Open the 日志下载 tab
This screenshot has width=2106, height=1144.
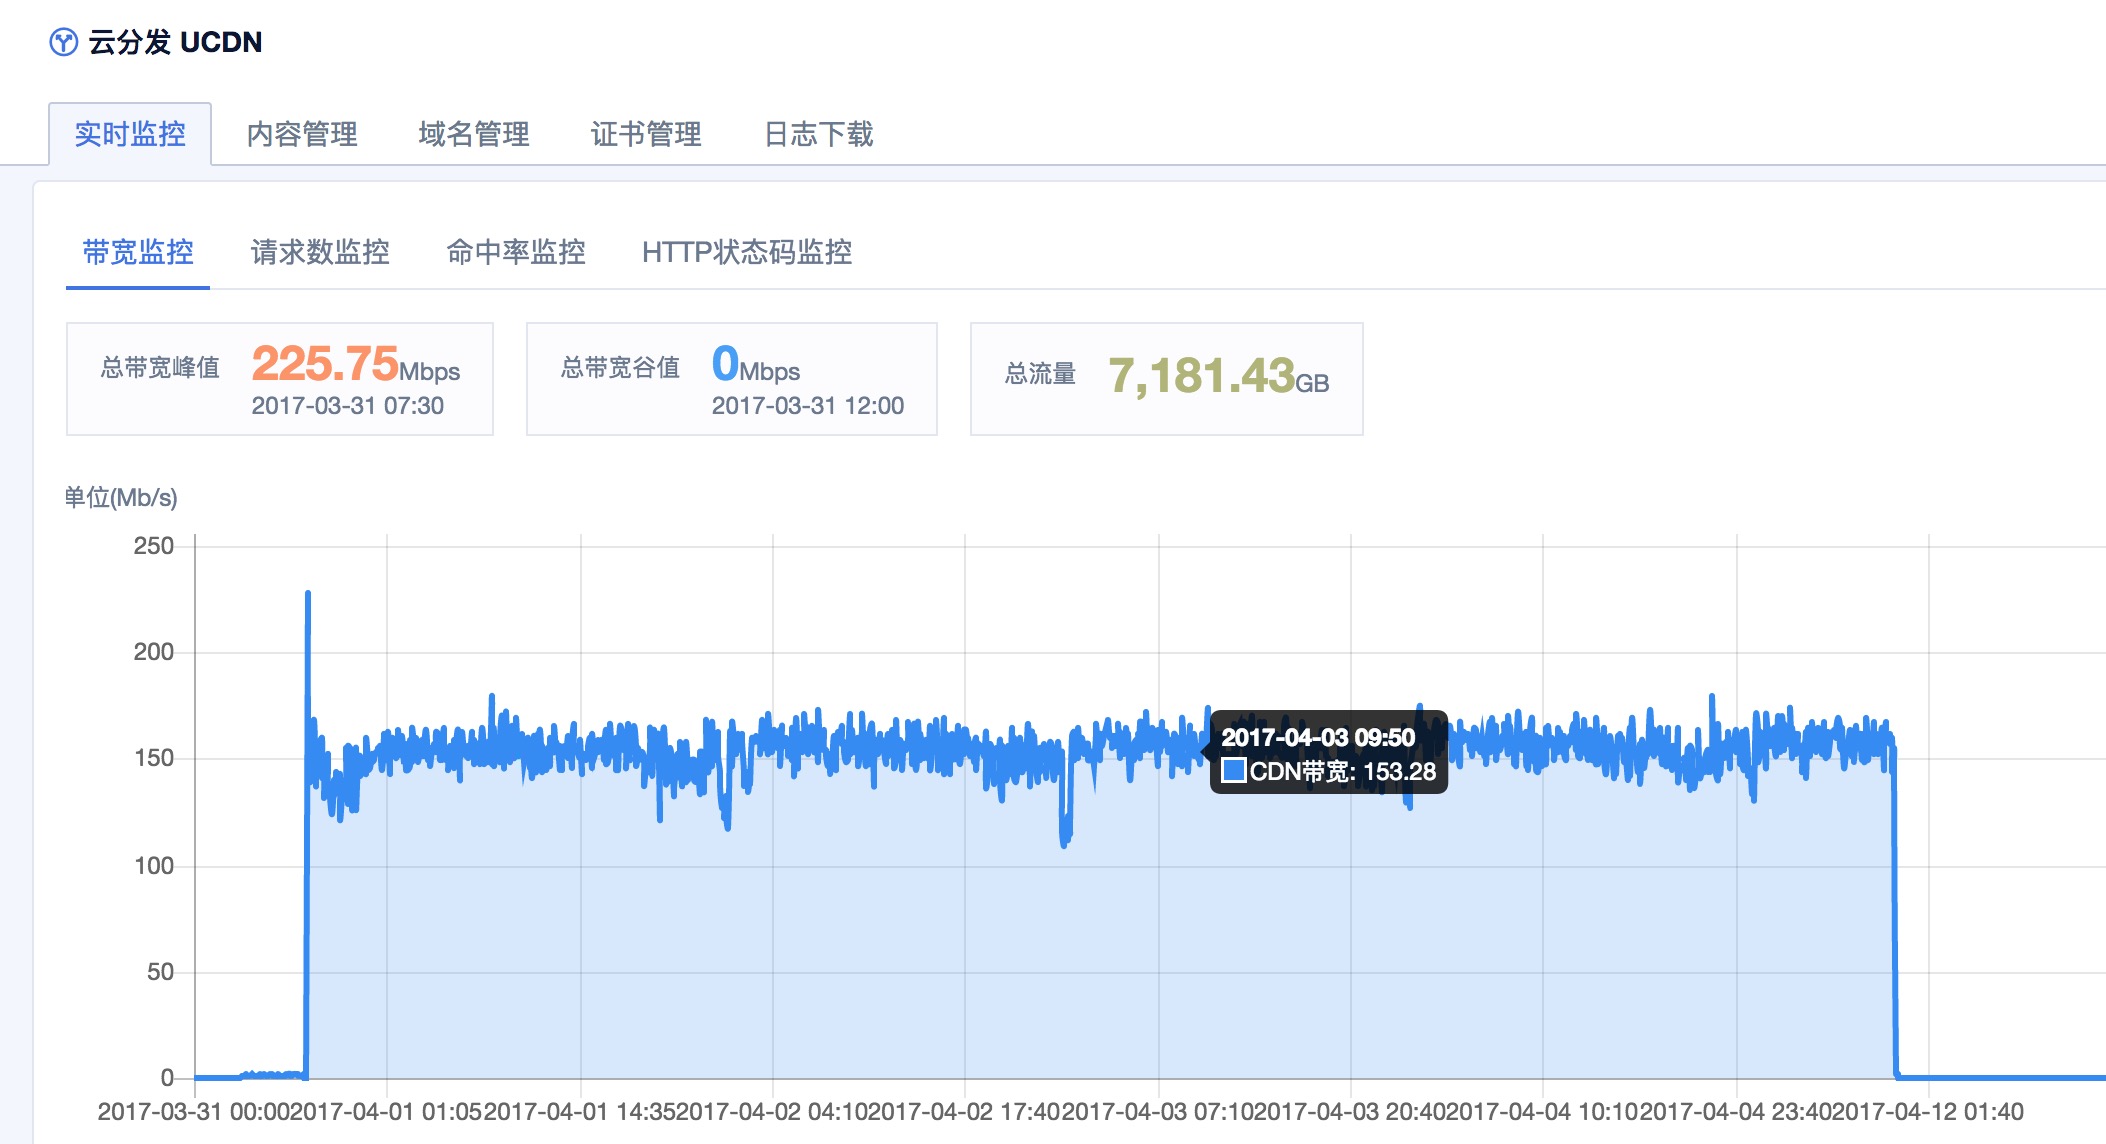coord(818,134)
